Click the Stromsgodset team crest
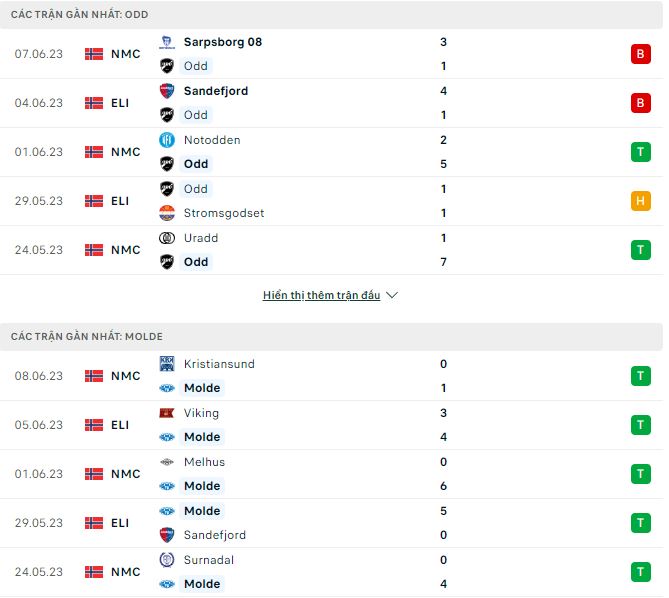 167,213
